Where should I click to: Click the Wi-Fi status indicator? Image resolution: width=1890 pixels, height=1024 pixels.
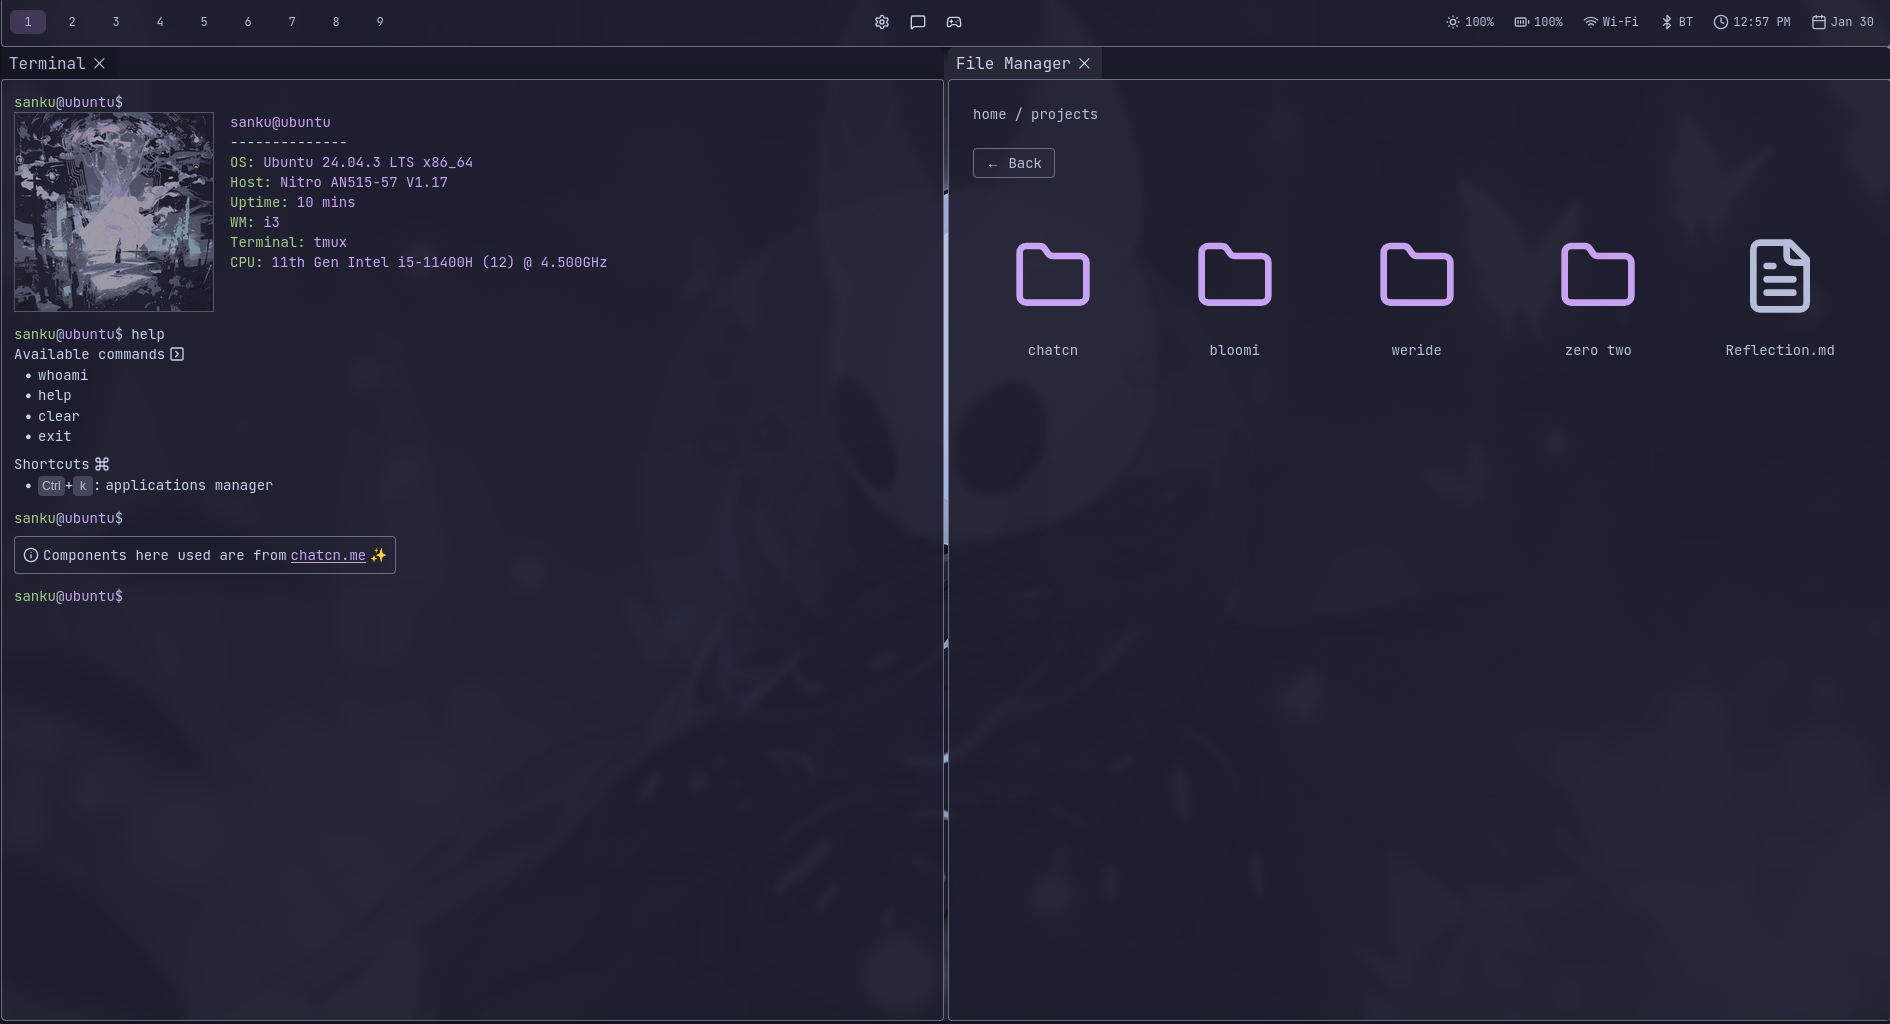1611,22
